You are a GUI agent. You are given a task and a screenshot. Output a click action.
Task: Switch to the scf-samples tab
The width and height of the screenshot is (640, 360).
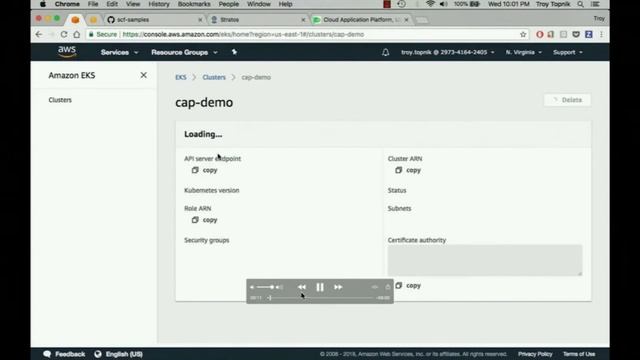pos(154,20)
